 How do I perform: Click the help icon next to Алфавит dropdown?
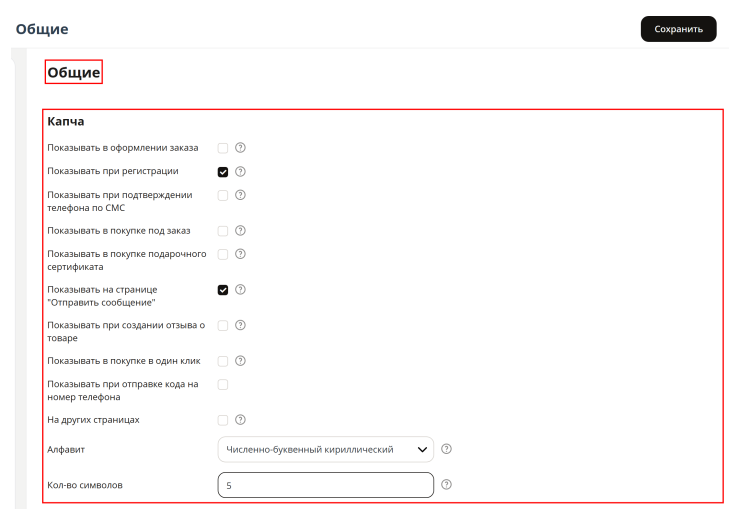coord(446,449)
